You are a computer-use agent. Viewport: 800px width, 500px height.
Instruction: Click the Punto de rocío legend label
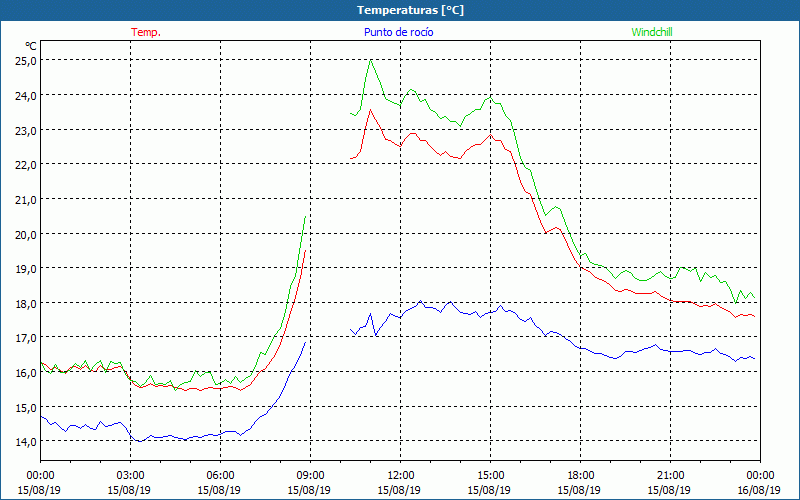pyautogui.click(x=399, y=32)
